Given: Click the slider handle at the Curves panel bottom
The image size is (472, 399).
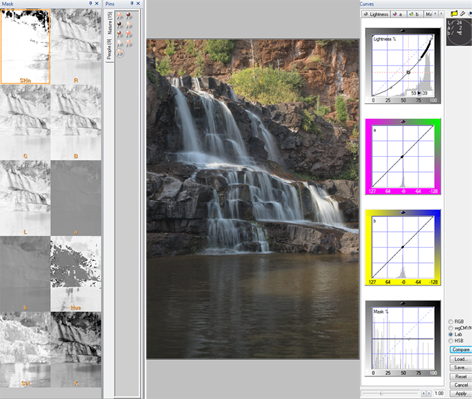Looking at the screenshot, I should pos(381,393).
